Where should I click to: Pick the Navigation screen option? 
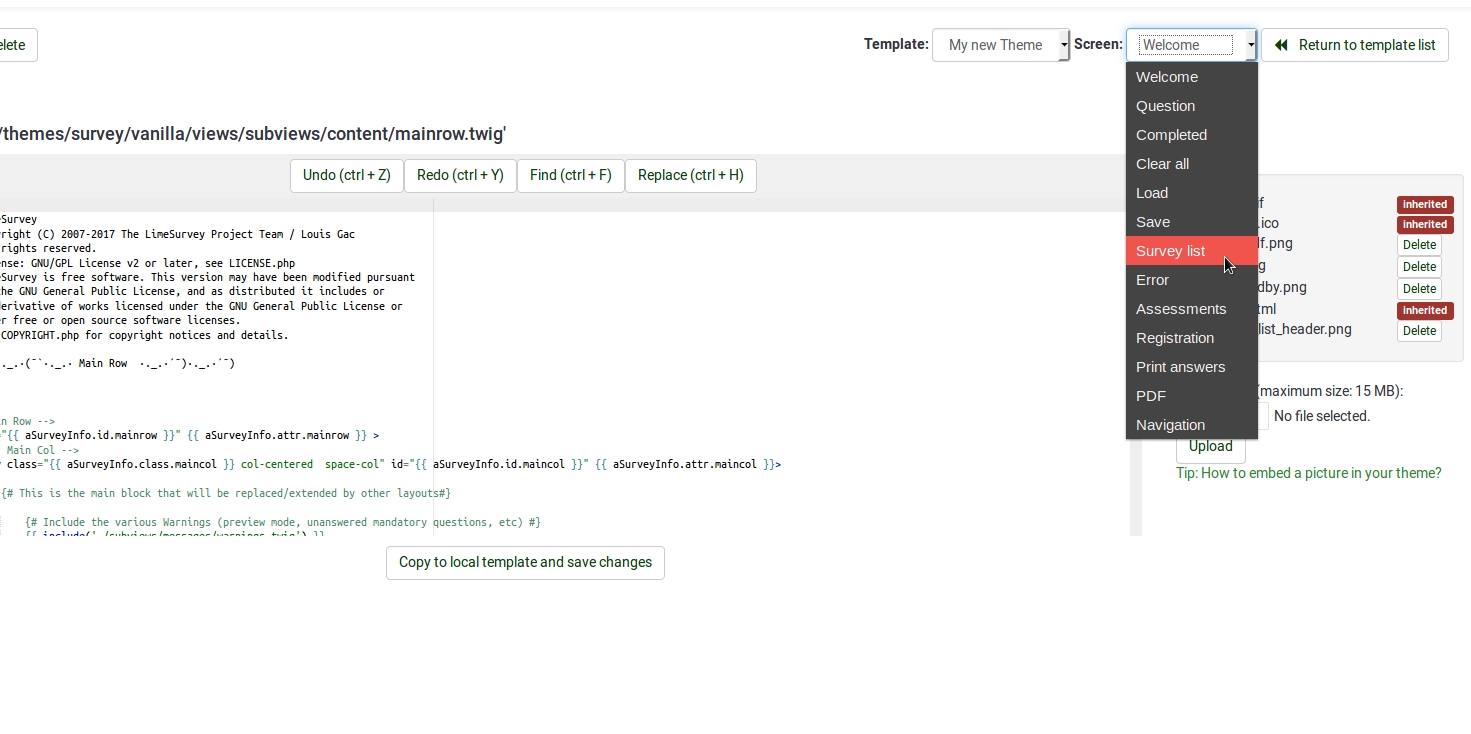tap(1170, 425)
